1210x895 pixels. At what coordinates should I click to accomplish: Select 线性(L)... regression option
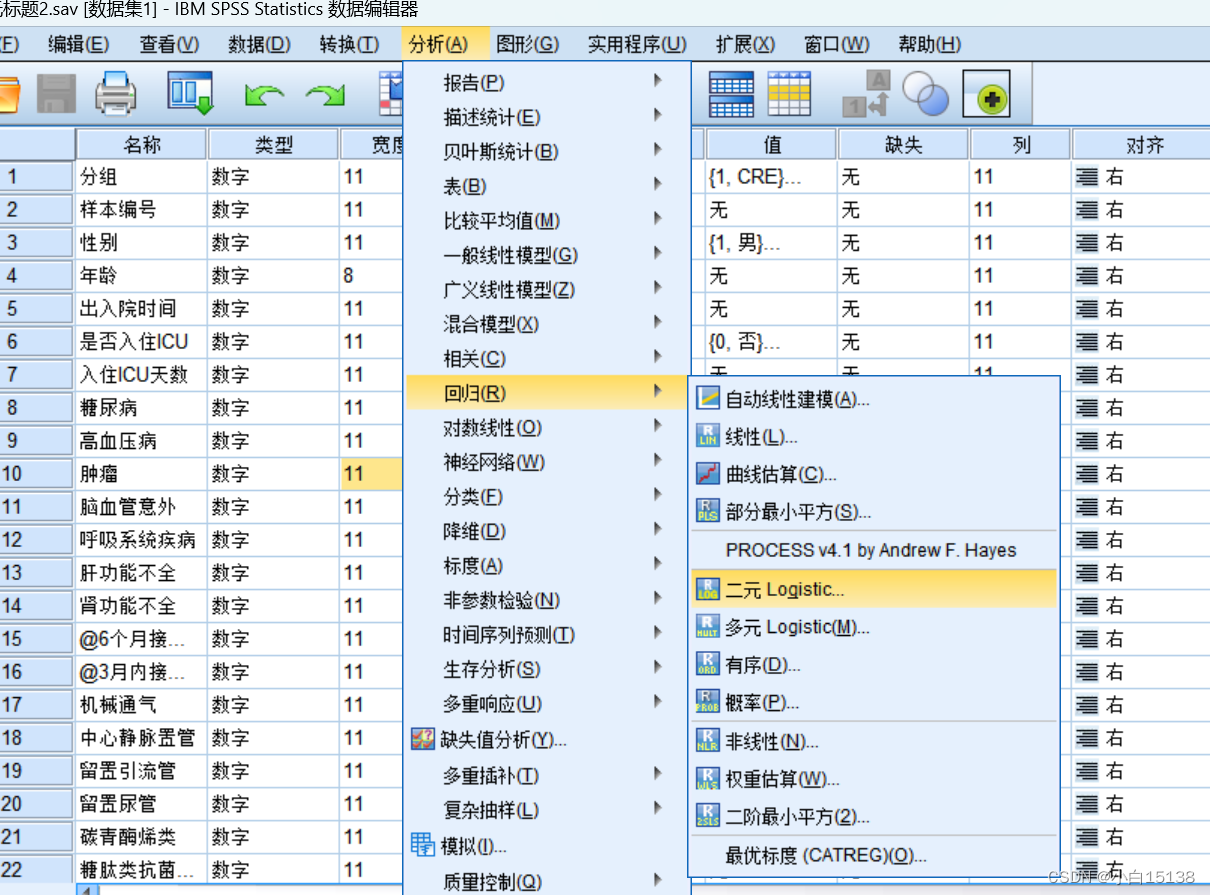pyautogui.click(x=874, y=437)
